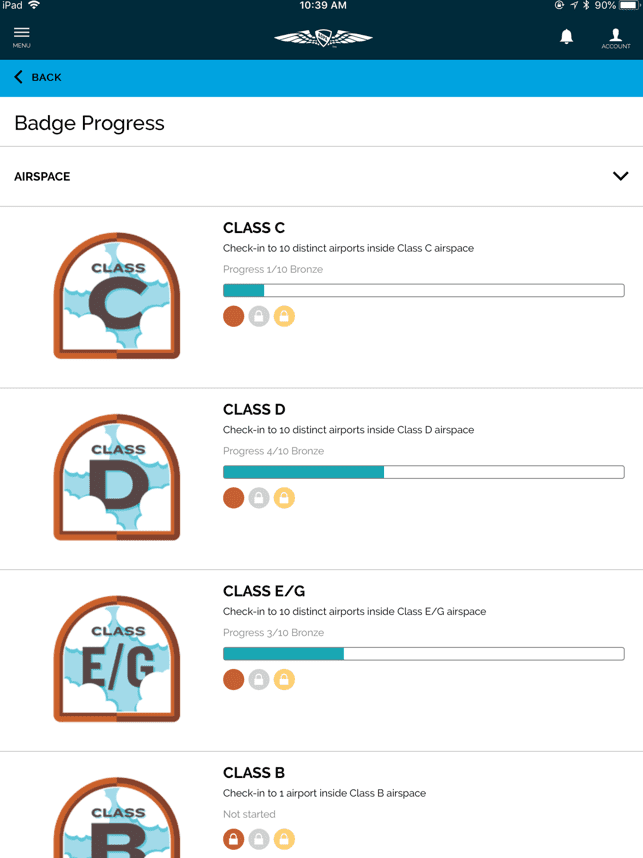Select Class C bronze medal circle
Image resolution: width=643 pixels, height=858 pixels.
(x=234, y=316)
